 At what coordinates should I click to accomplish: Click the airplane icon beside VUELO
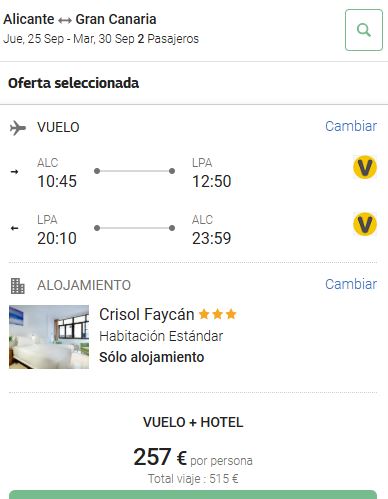pos(18,128)
